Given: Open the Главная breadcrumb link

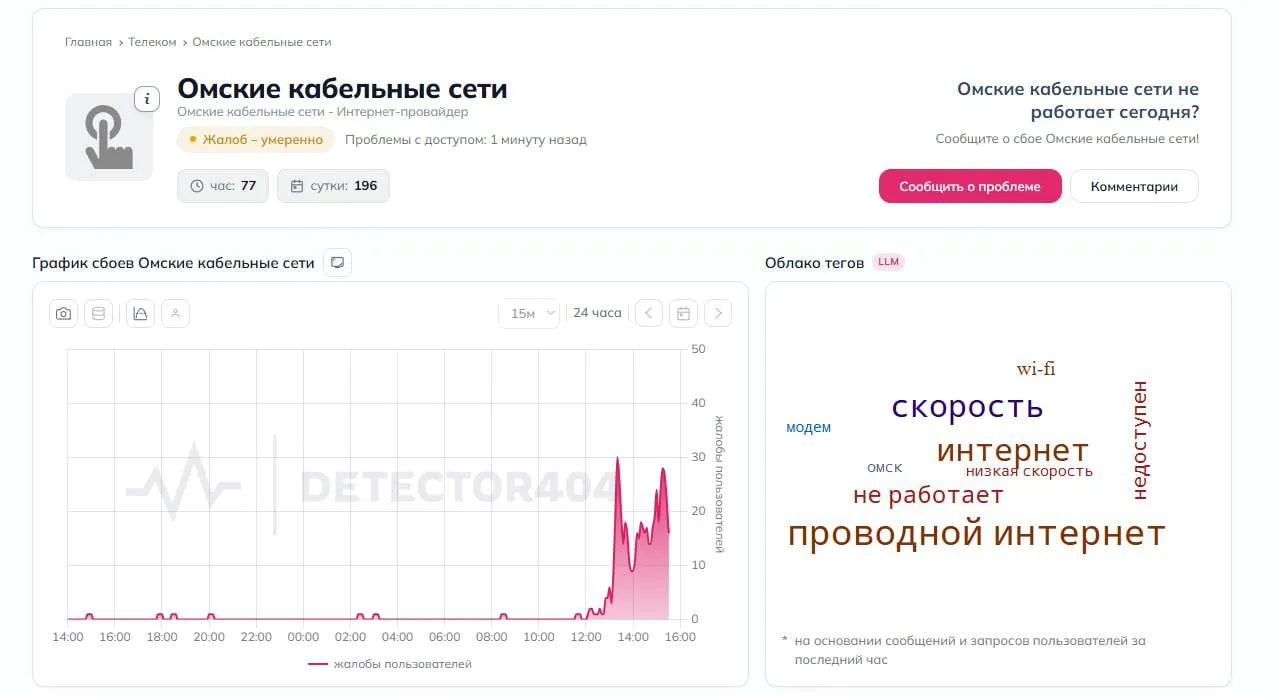Looking at the screenshot, I should (x=88, y=42).
